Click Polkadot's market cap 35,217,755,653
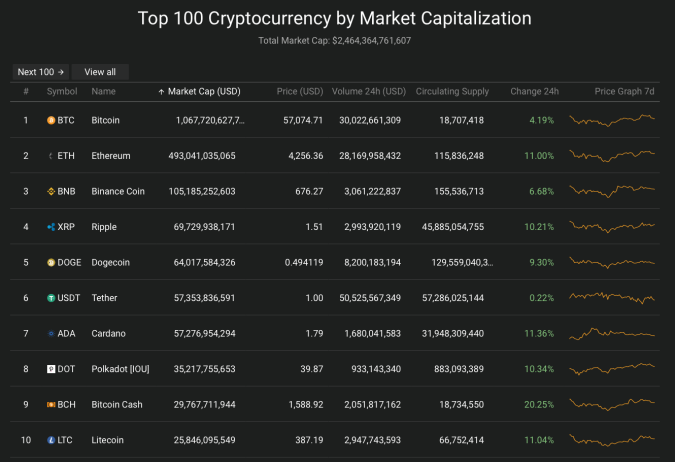 click(x=204, y=369)
